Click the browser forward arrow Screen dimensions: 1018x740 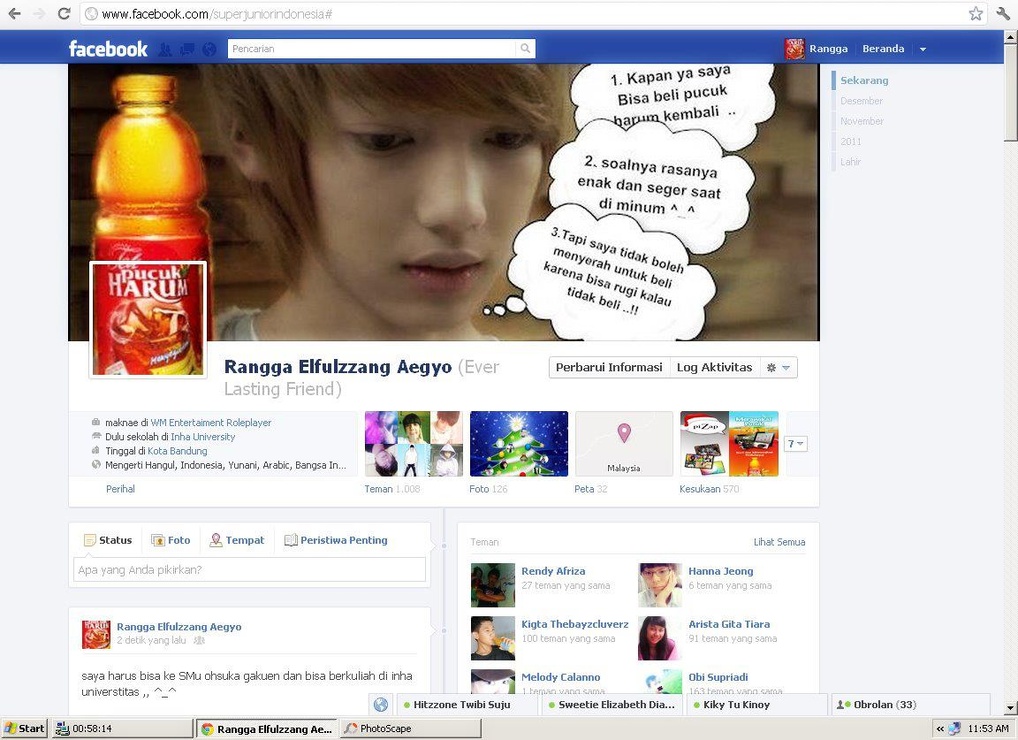tap(39, 14)
